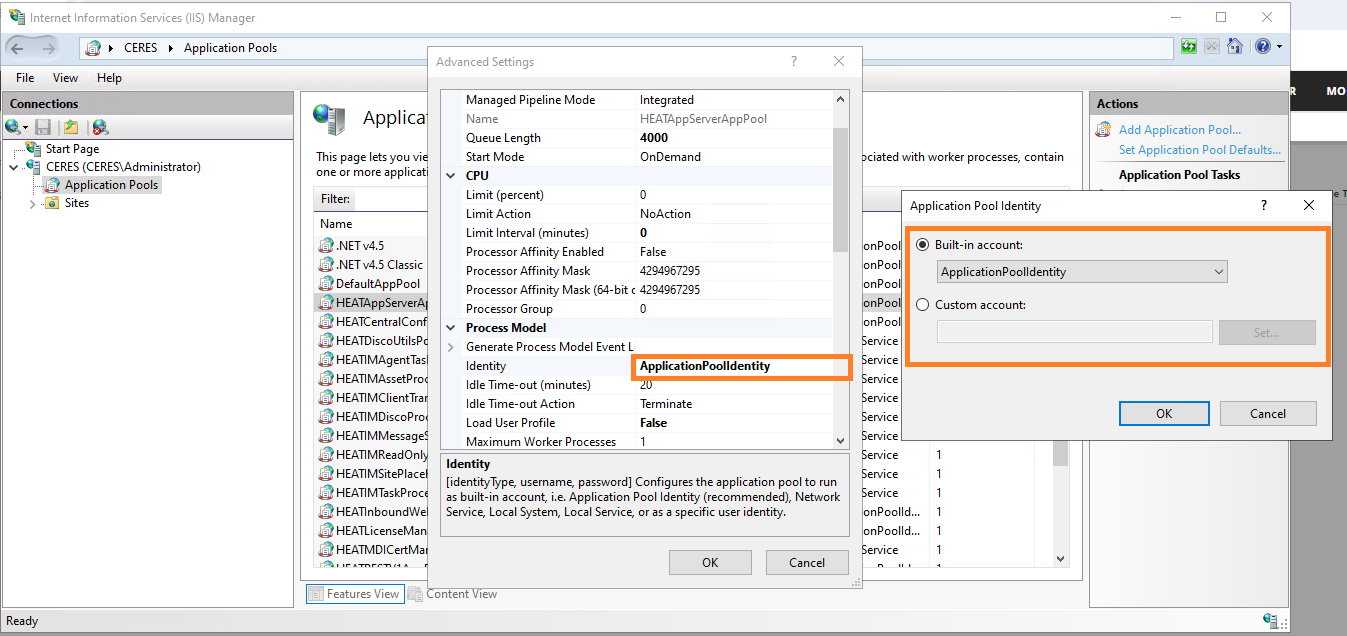This screenshot has width=1347, height=636.
Task: Click the Back navigation arrow
Action: pos(18,47)
